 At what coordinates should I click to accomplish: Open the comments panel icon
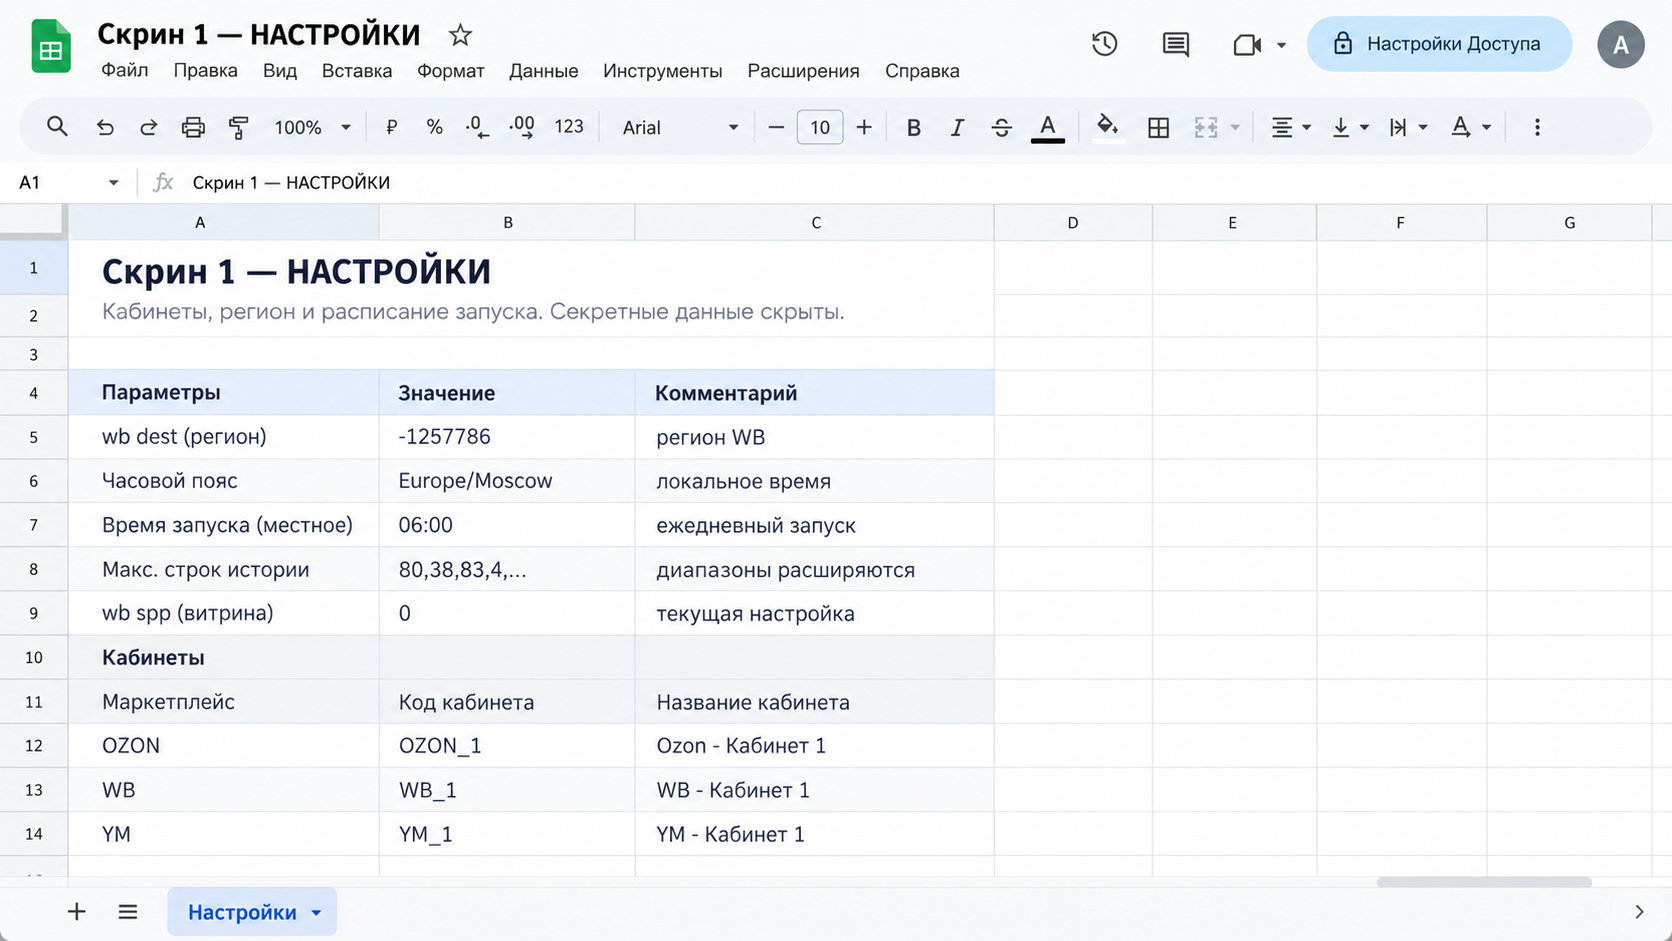click(1175, 44)
